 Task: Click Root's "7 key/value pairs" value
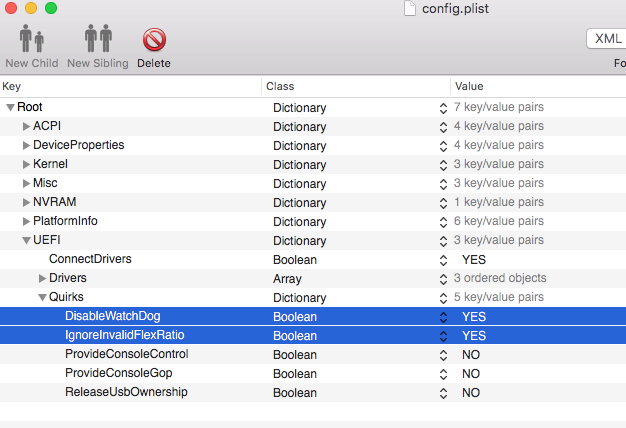tap(499, 107)
